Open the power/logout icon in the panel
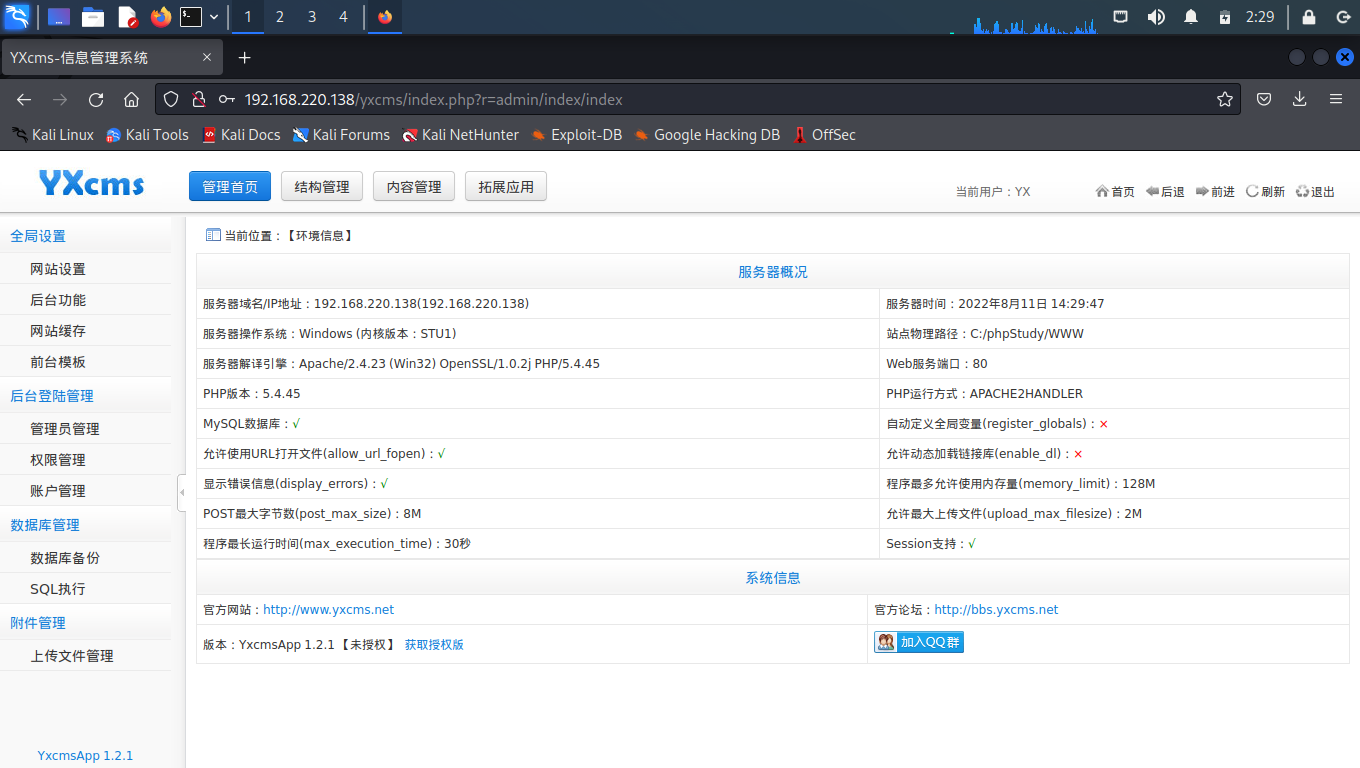Image resolution: width=1360 pixels, height=768 pixels. point(1342,17)
